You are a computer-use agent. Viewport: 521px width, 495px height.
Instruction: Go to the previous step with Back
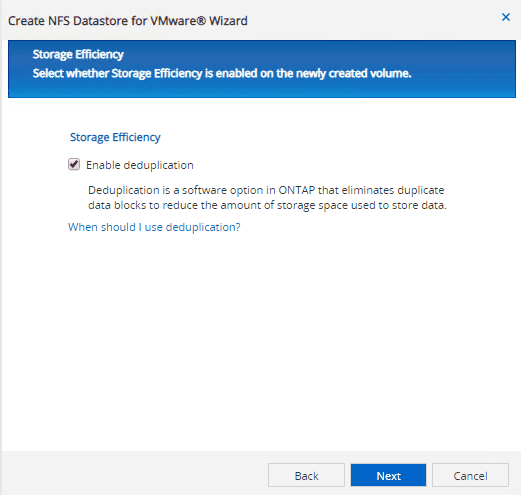pos(306,475)
